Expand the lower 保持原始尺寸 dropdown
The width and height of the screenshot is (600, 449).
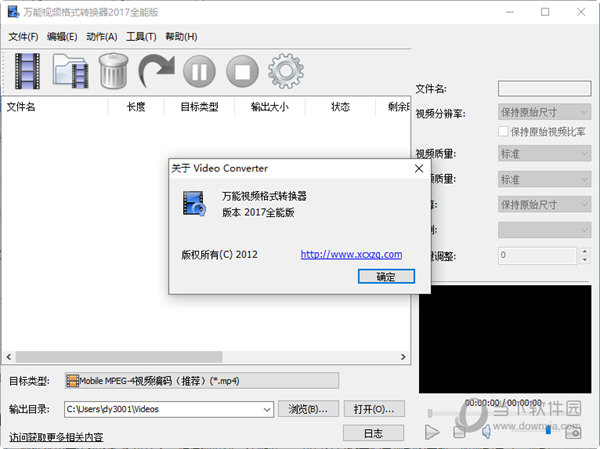(x=545, y=204)
